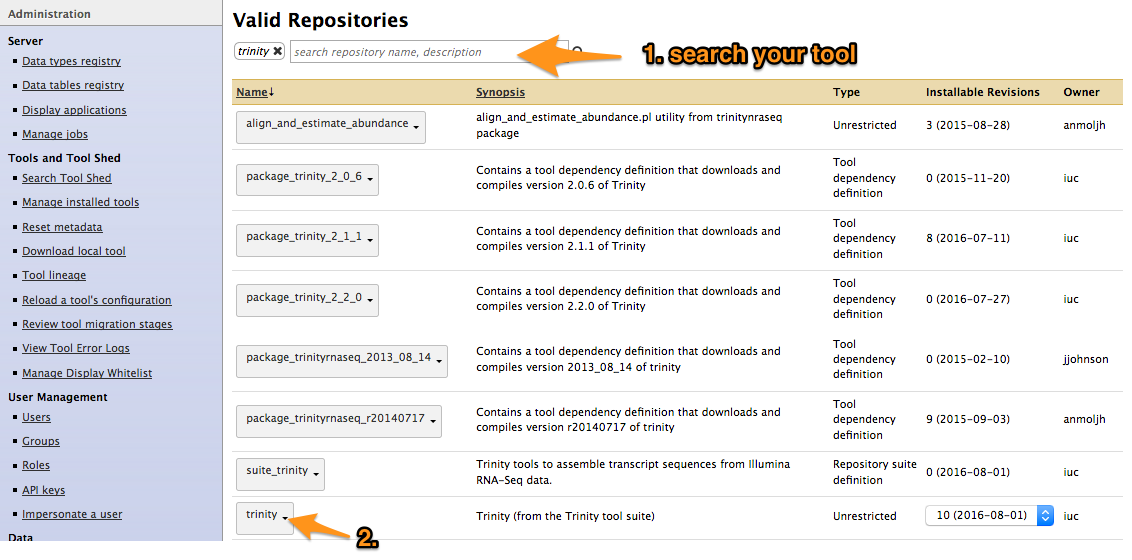Click revision text 8 (2016-07-11)
Viewport: 1132px width, 560px height.
tap(967, 238)
